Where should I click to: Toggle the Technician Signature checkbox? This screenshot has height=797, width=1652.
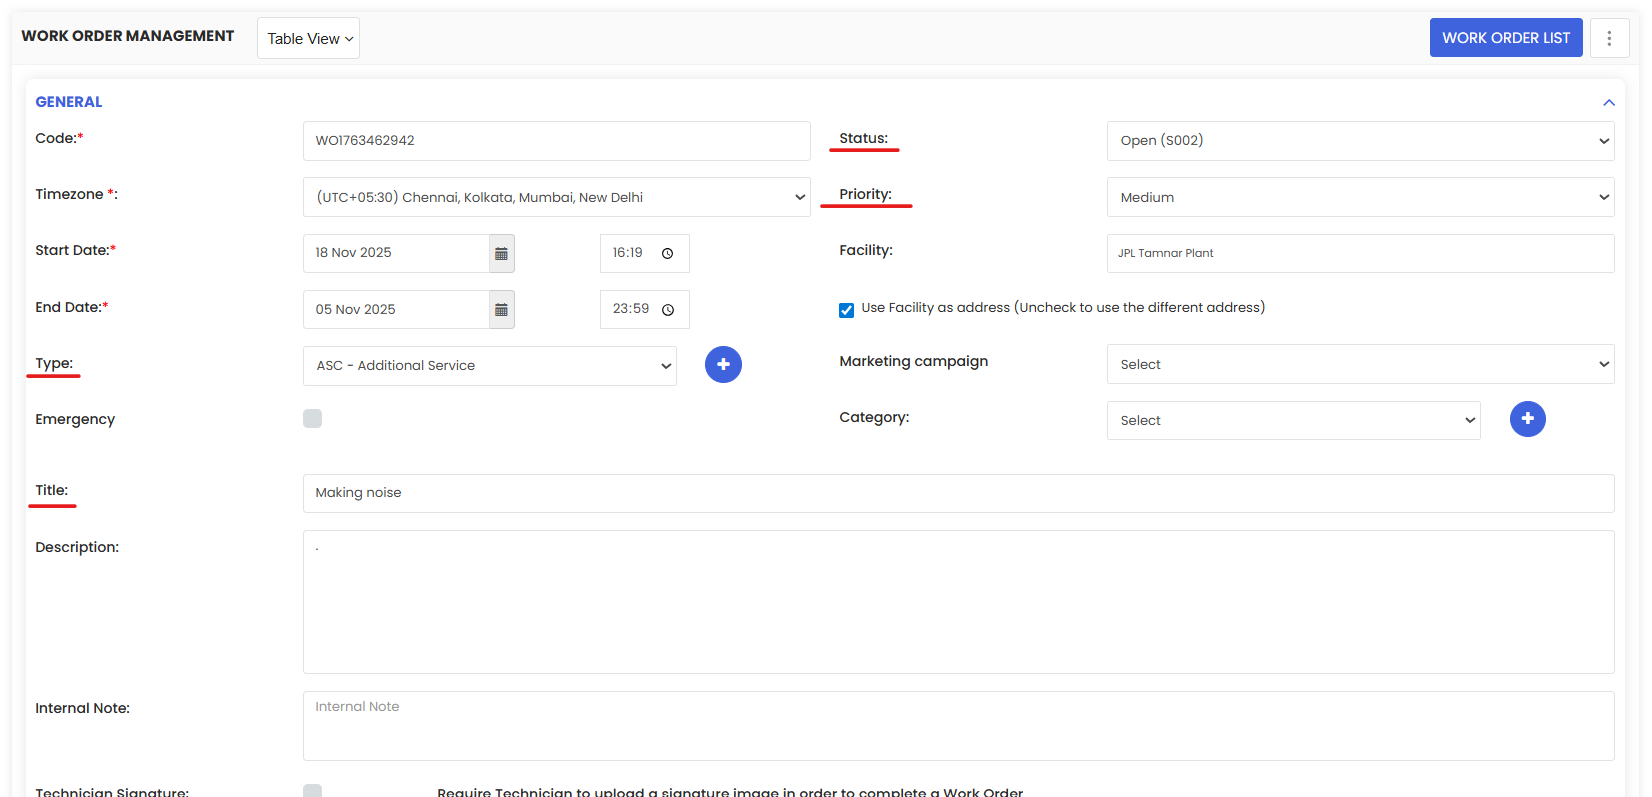pos(313,791)
